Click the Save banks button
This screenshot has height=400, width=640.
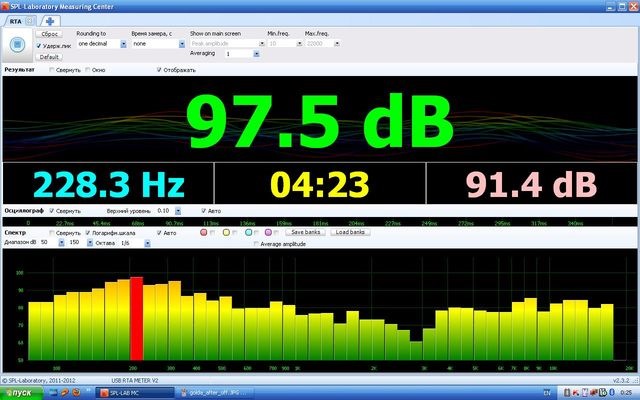[305, 232]
